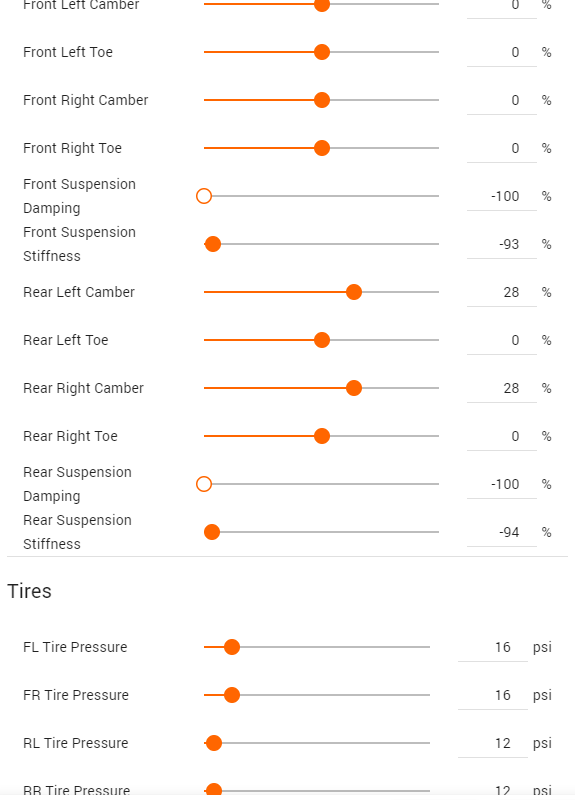The height and width of the screenshot is (800, 575).
Task: Click the Rear Left Camber slider handle
Action: (x=354, y=292)
